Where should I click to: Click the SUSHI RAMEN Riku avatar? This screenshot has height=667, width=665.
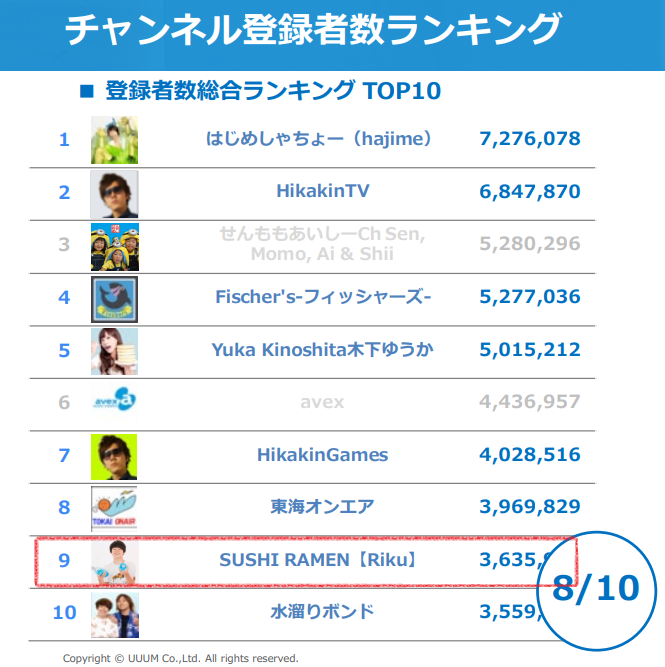[x=115, y=560]
